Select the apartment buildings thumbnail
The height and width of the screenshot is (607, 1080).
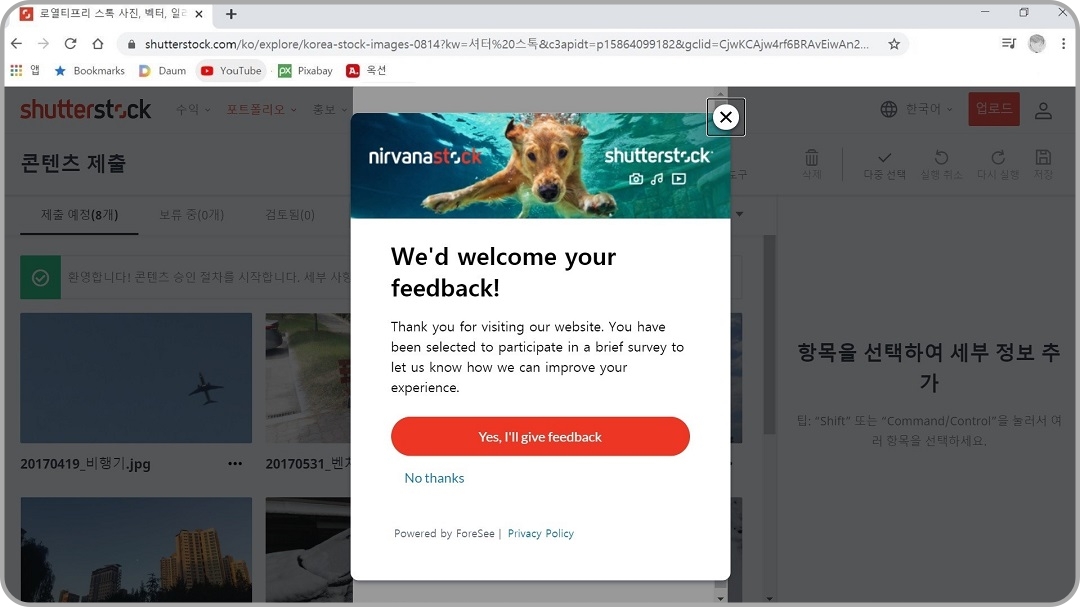coord(136,550)
